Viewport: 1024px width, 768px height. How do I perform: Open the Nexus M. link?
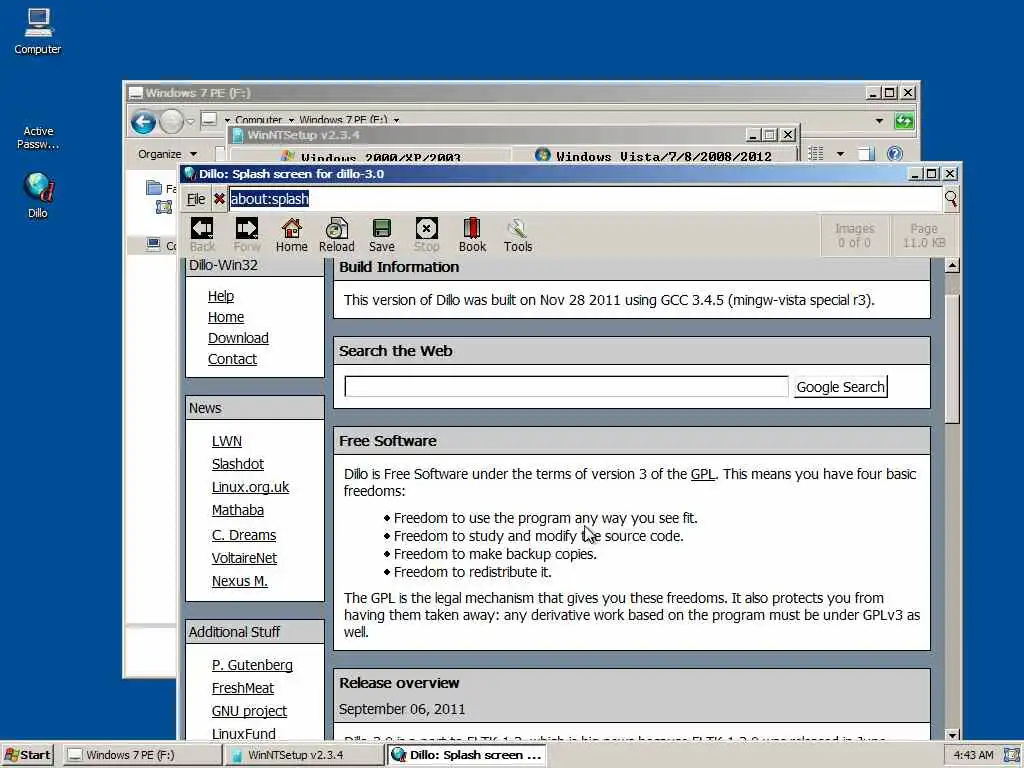(240, 581)
